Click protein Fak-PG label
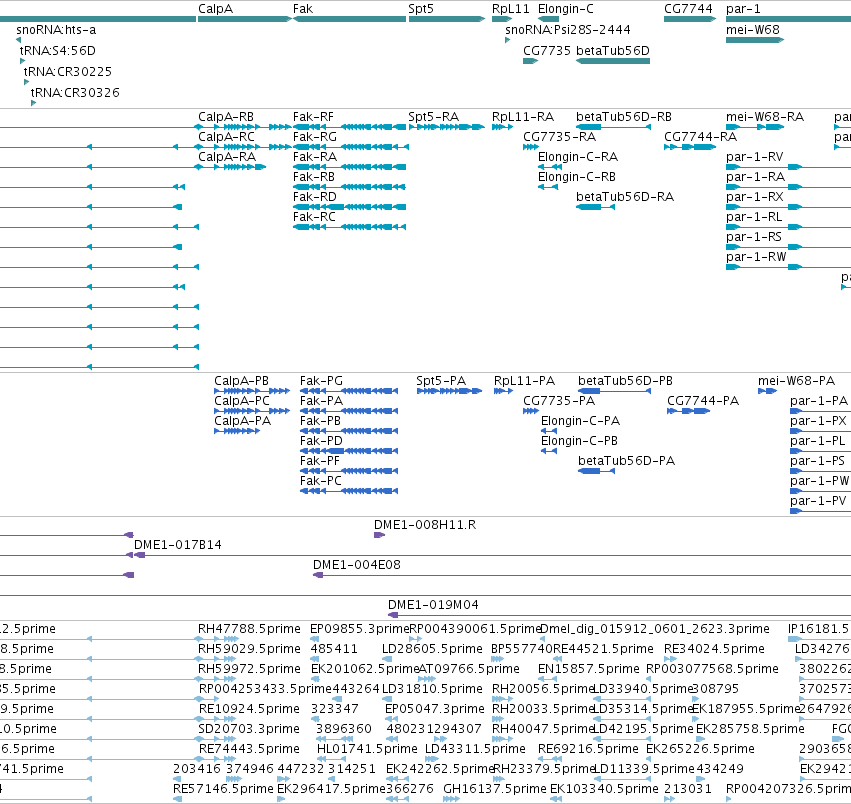 point(321,381)
